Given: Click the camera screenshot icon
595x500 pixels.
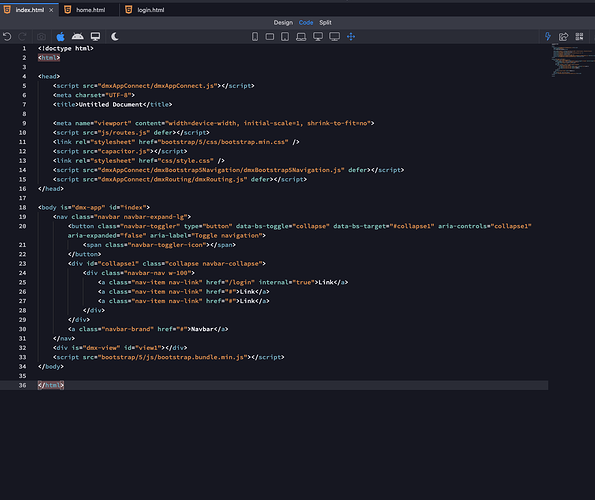Looking at the screenshot, I should point(41,37).
